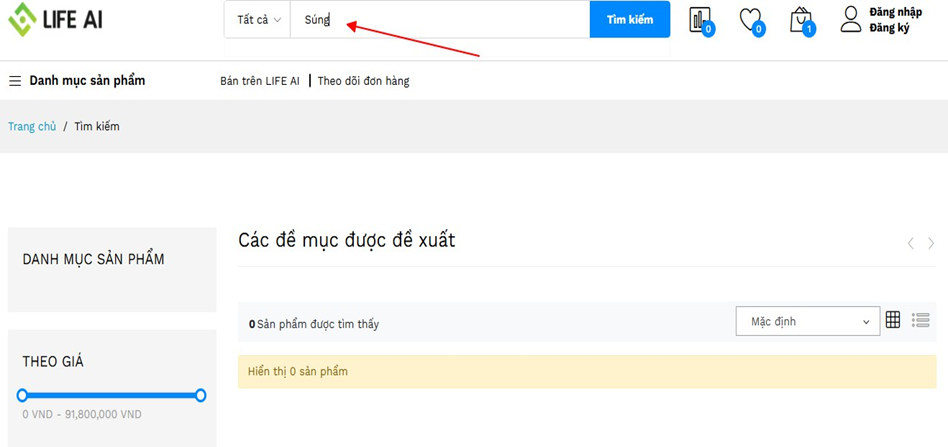Click the user account profile icon
This screenshot has height=447, width=948.
pos(850,19)
